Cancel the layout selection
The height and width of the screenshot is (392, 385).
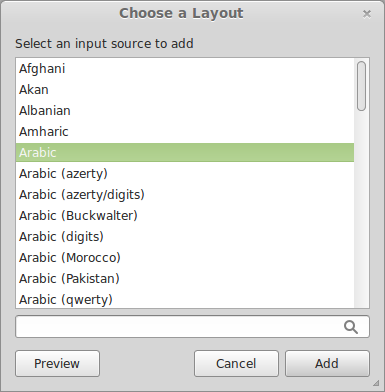(x=236, y=363)
